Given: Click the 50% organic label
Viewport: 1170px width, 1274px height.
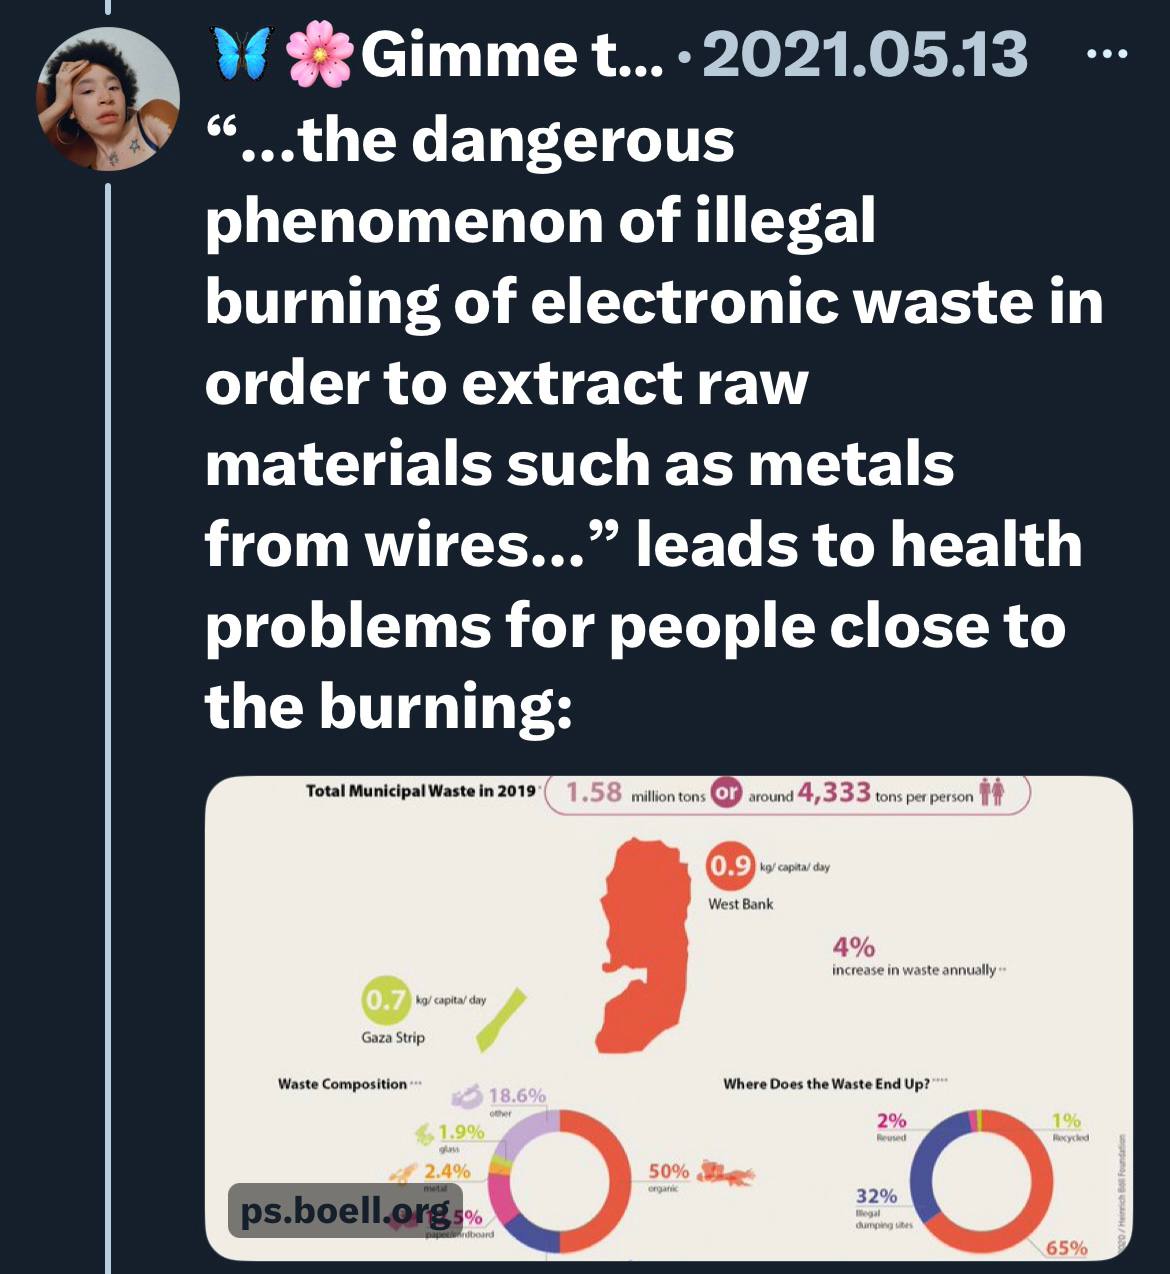Looking at the screenshot, I should (667, 1176).
